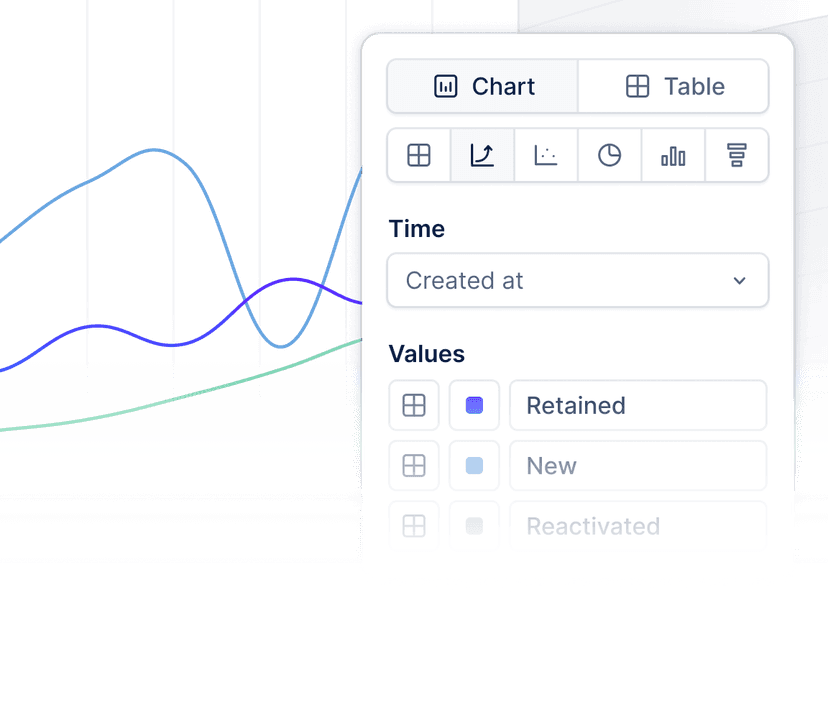828x722 pixels.
Task: Toggle the Reactivated series visibility
Action: pos(474,523)
